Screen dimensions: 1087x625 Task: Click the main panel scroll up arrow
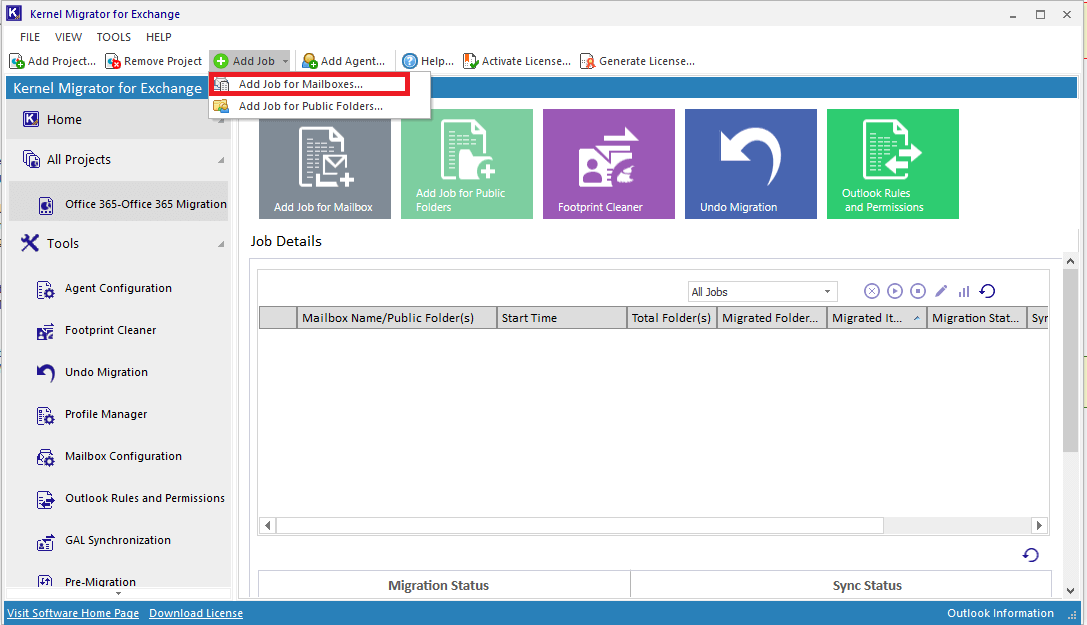pyautogui.click(x=1070, y=261)
